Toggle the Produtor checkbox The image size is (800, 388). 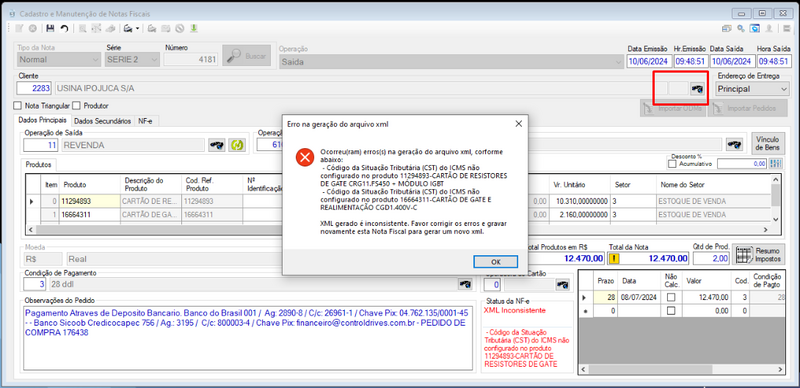77,106
